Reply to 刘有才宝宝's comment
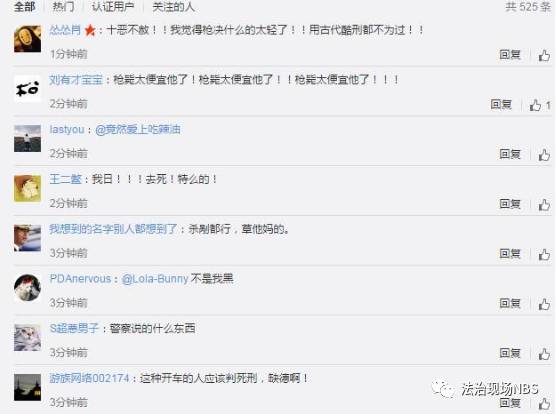Image resolution: width=556 pixels, height=414 pixels. (501, 104)
